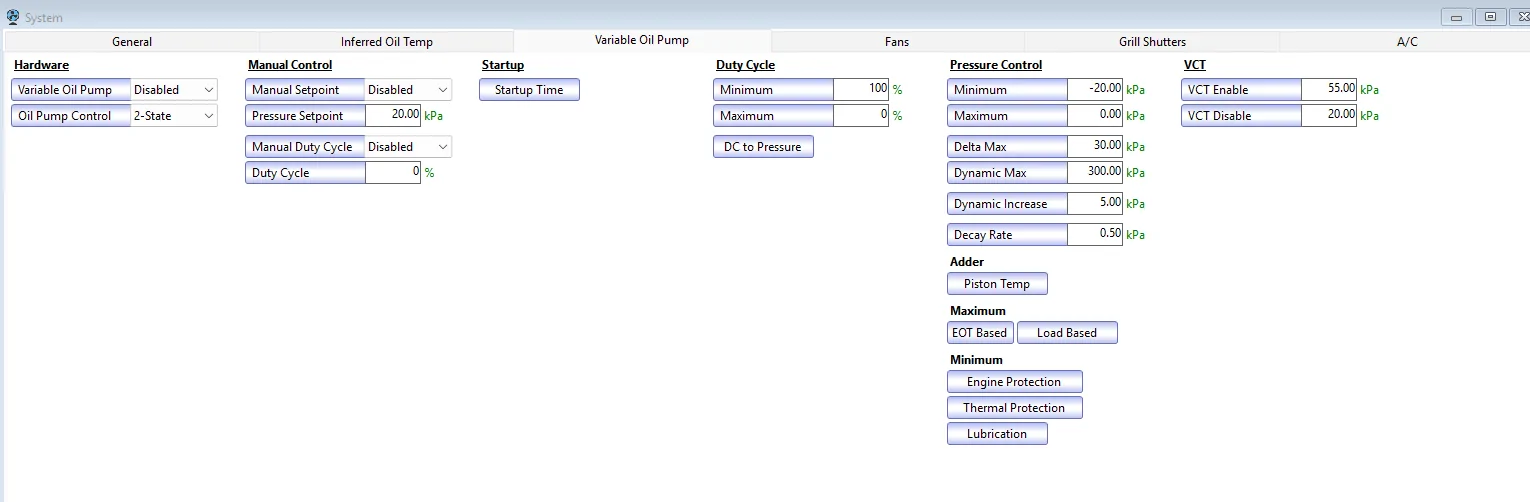Edit the Duty Cycle Maximum percent field
The width and height of the screenshot is (1530, 502).
861,116
